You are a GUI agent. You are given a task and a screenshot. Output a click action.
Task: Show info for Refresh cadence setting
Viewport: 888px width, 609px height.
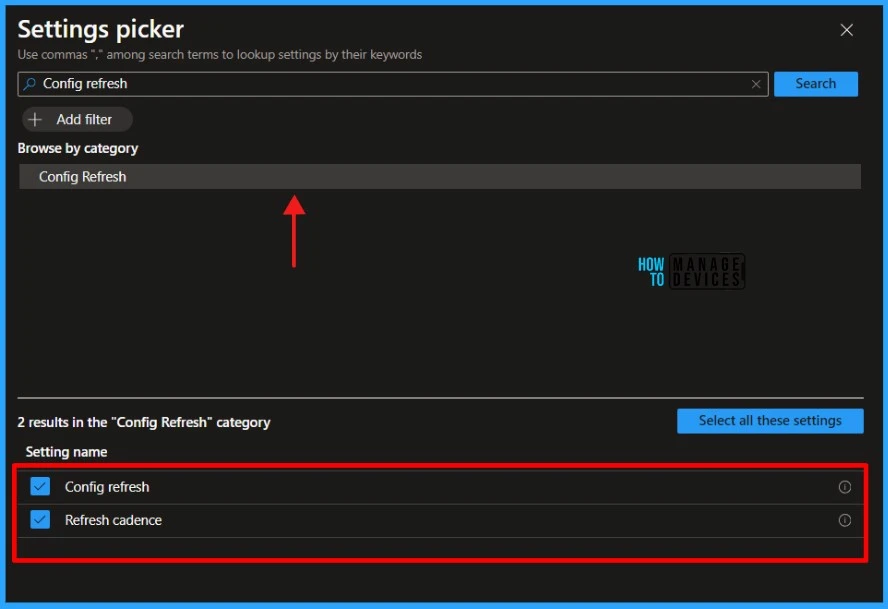pos(844,520)
